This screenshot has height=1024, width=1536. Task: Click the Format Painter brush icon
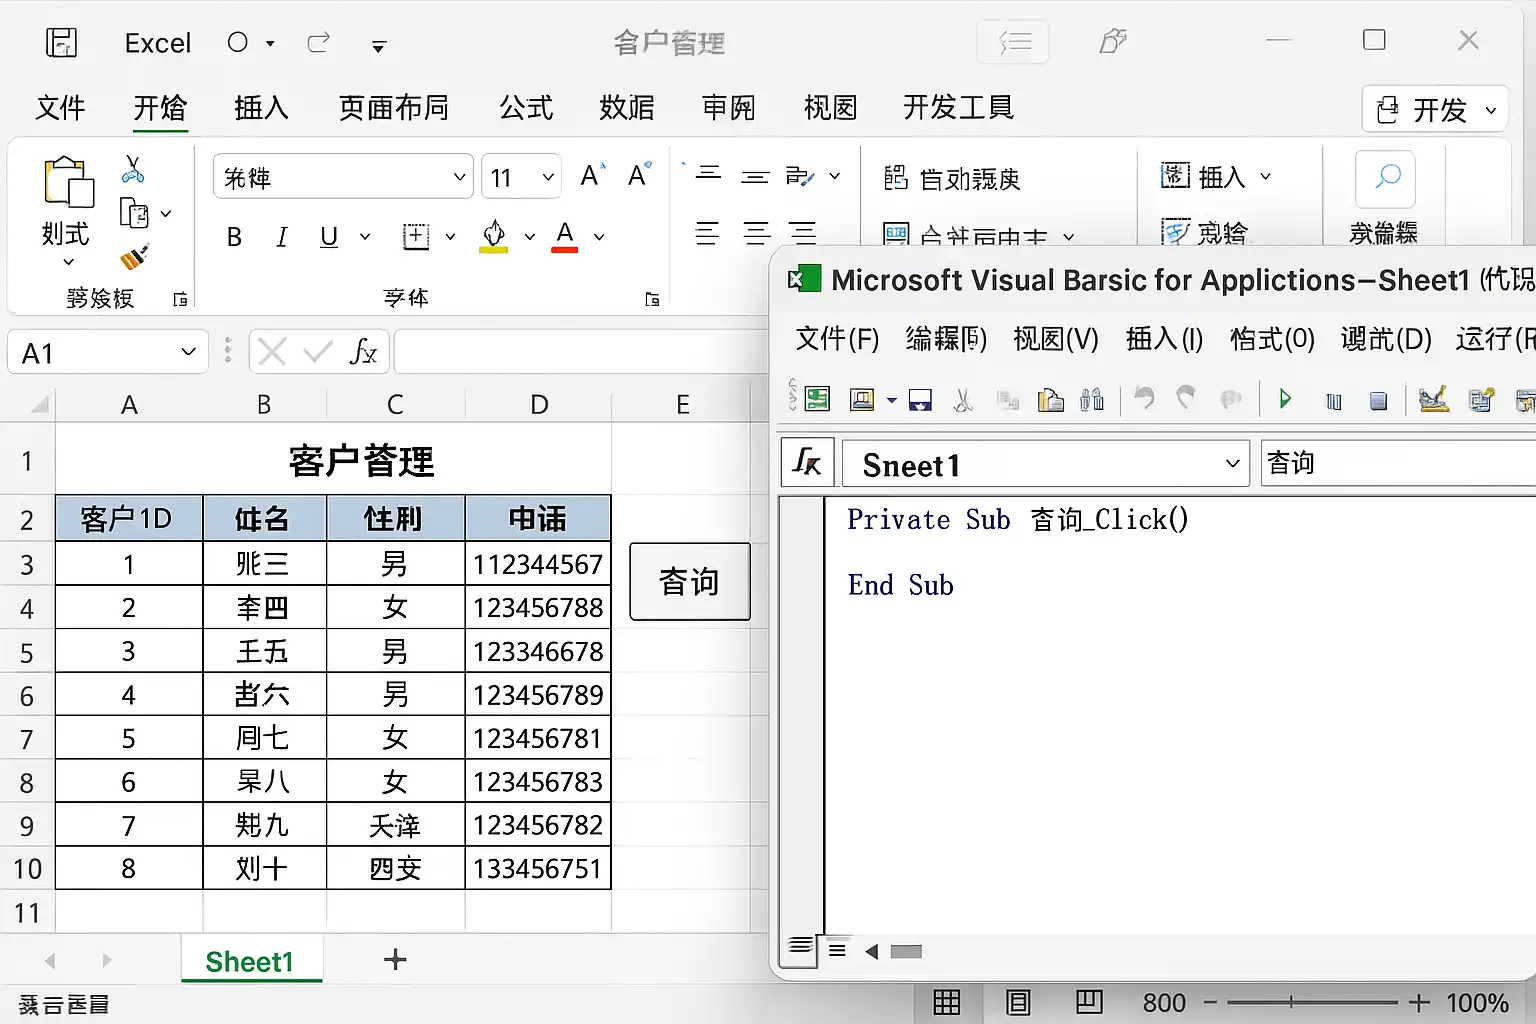(x=134, y=258)
